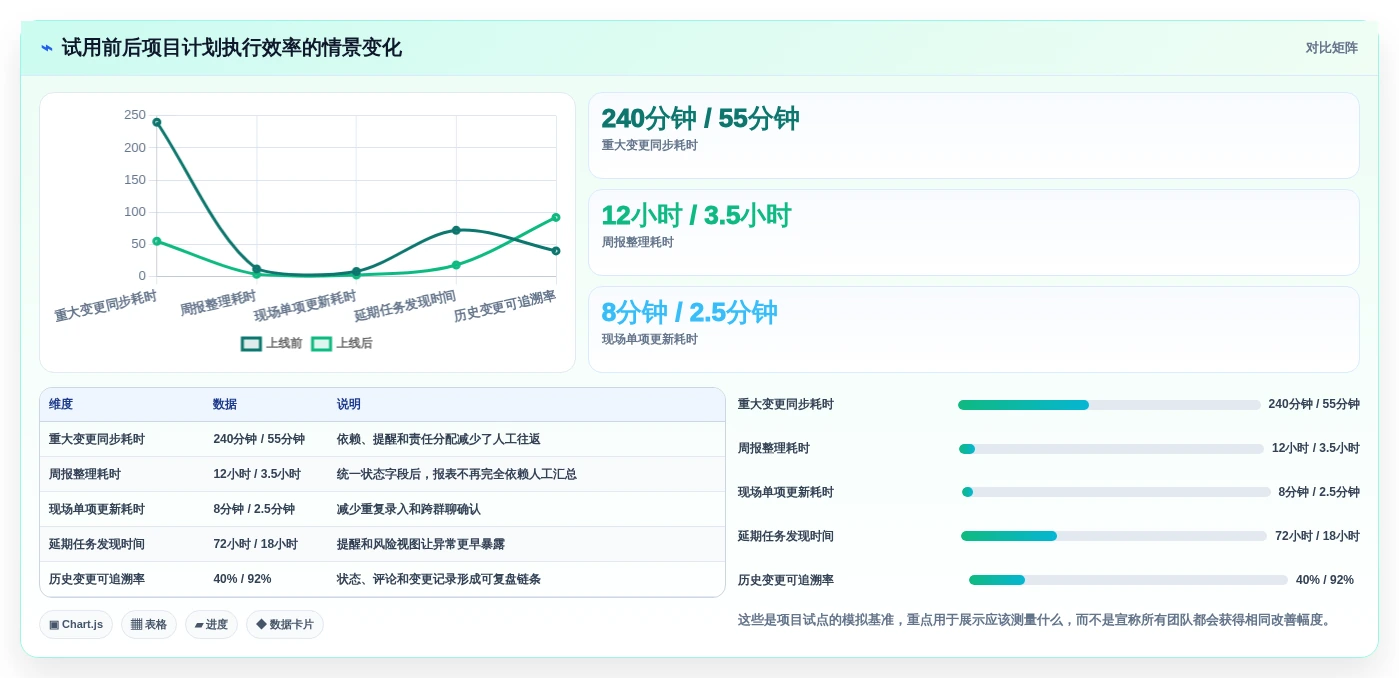Click description 依赖、提醒和责任分配减少了人工往返
1399x678 pixels.
tap(439, 439)
